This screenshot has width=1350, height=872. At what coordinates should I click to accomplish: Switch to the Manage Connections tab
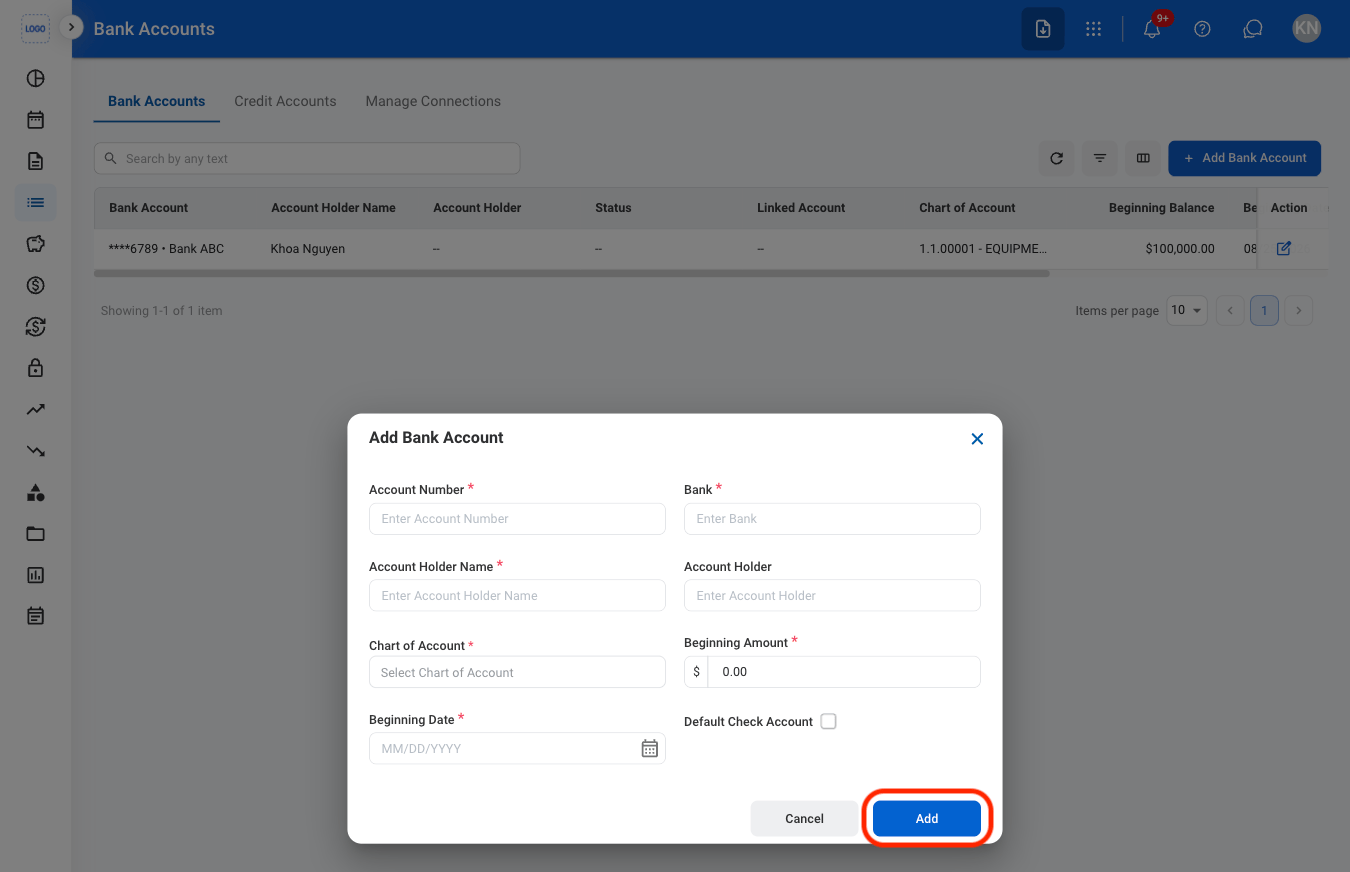tap(433, 101)
